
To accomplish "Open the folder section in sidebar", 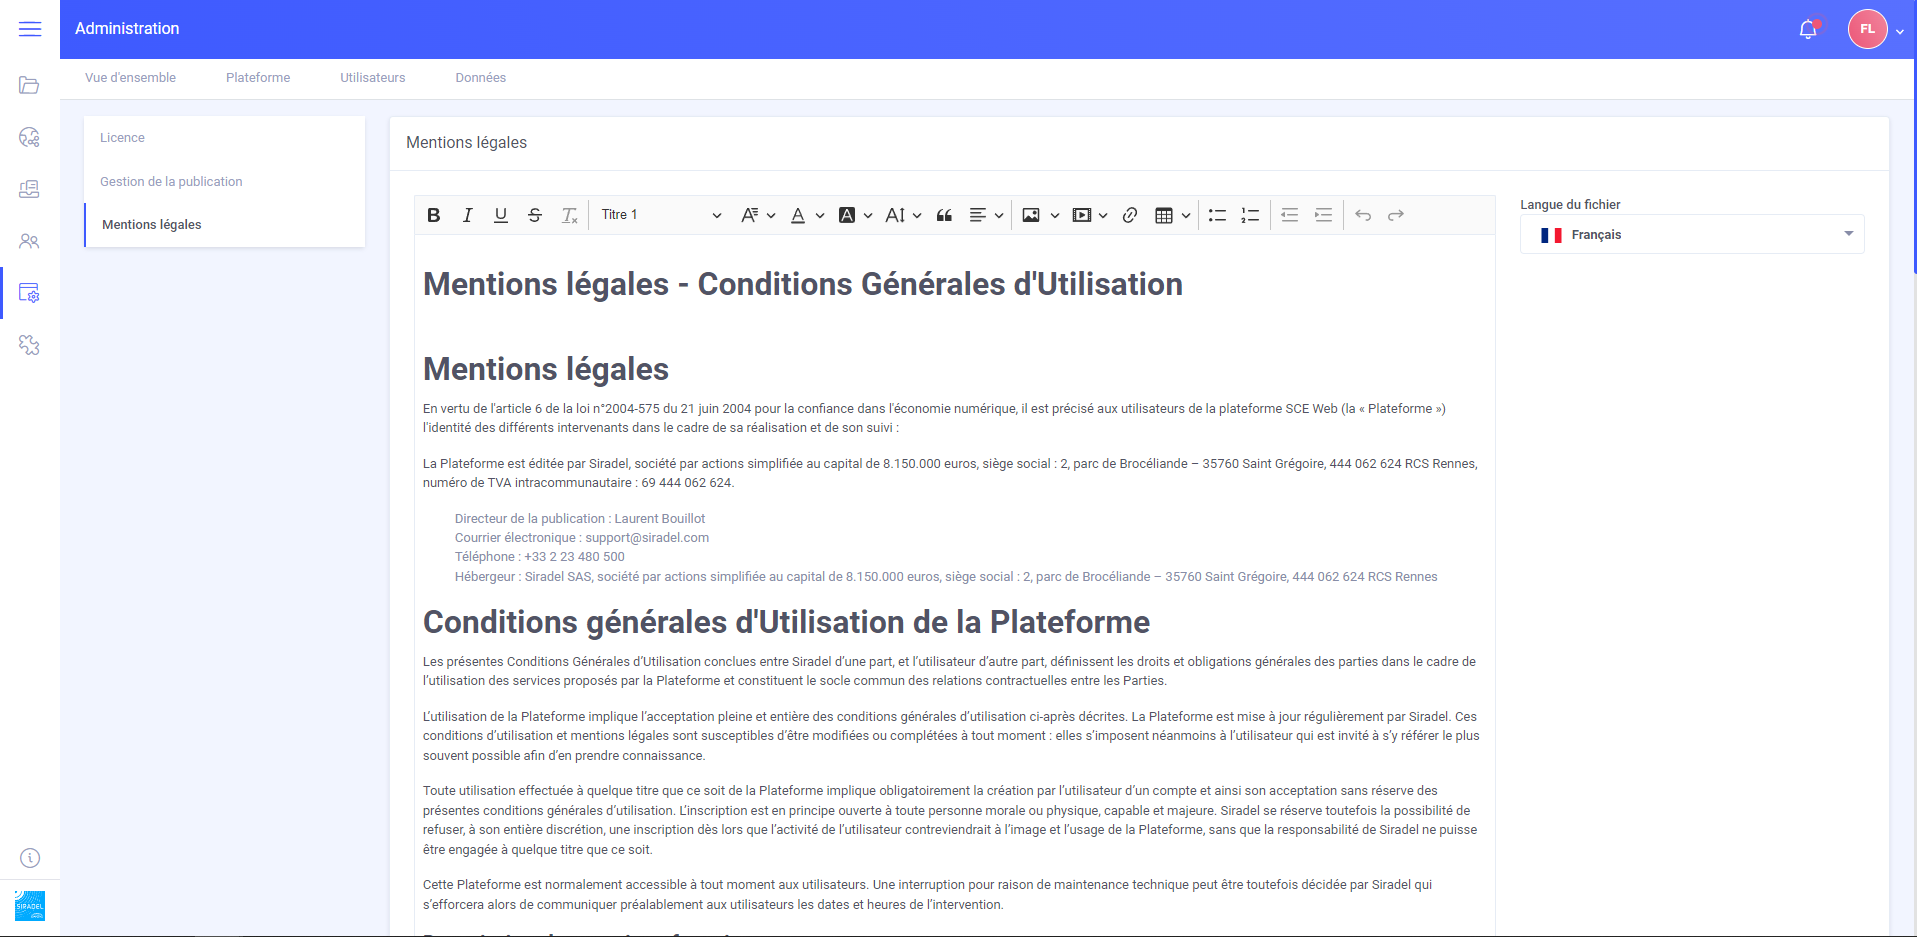I will click(29, 85).
